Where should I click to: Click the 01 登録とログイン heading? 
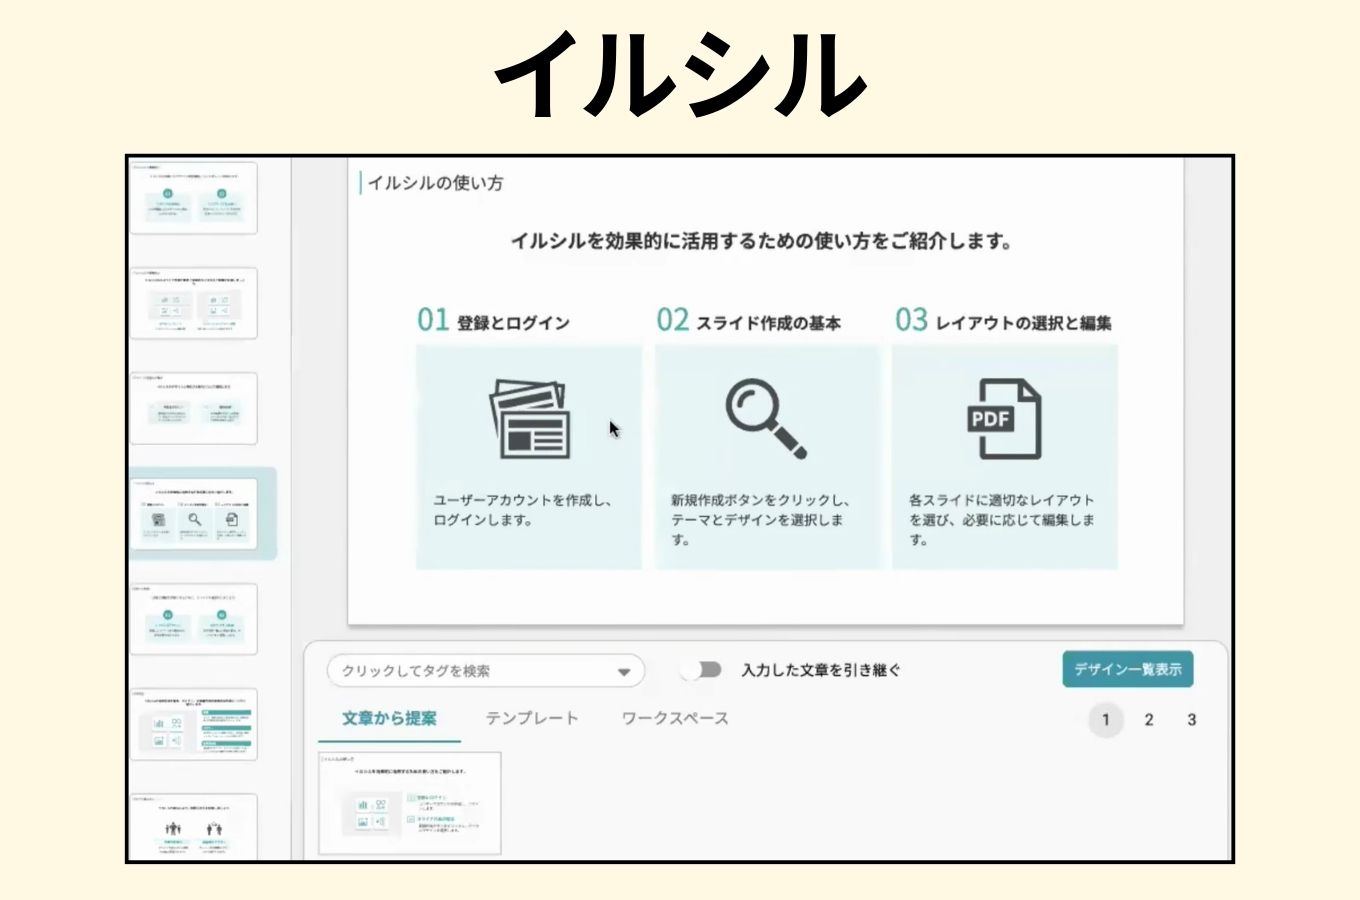click(x=493, y=321)
